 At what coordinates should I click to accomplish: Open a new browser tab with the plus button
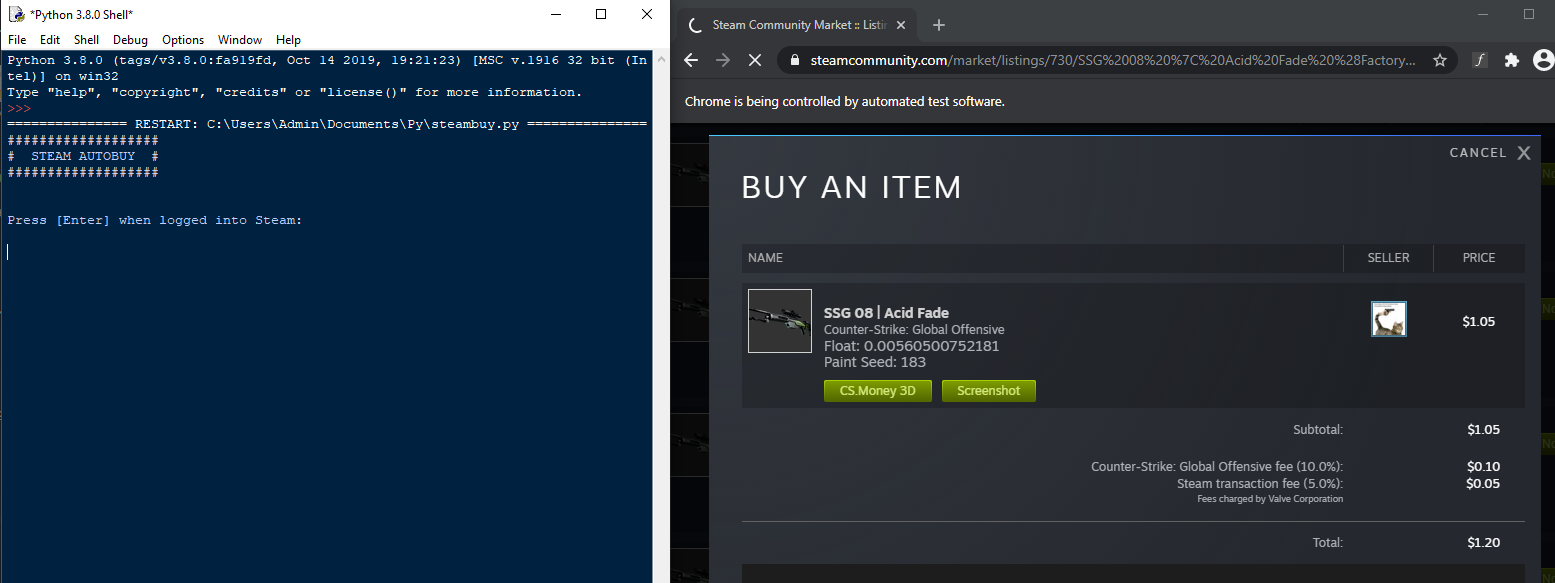coord(938,24)
